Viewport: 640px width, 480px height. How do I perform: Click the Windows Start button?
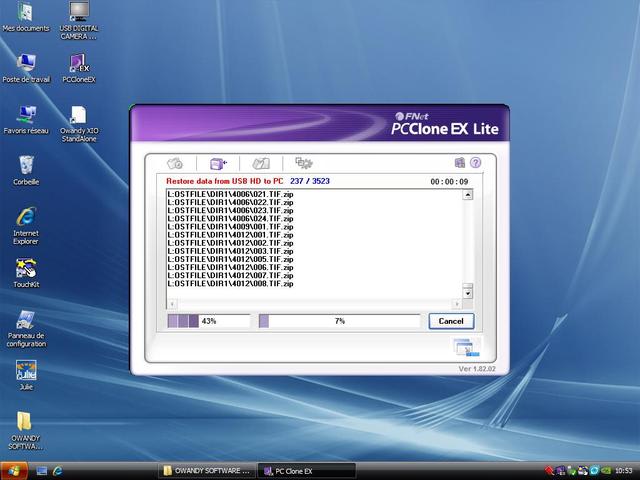click(x=14, y=471)
